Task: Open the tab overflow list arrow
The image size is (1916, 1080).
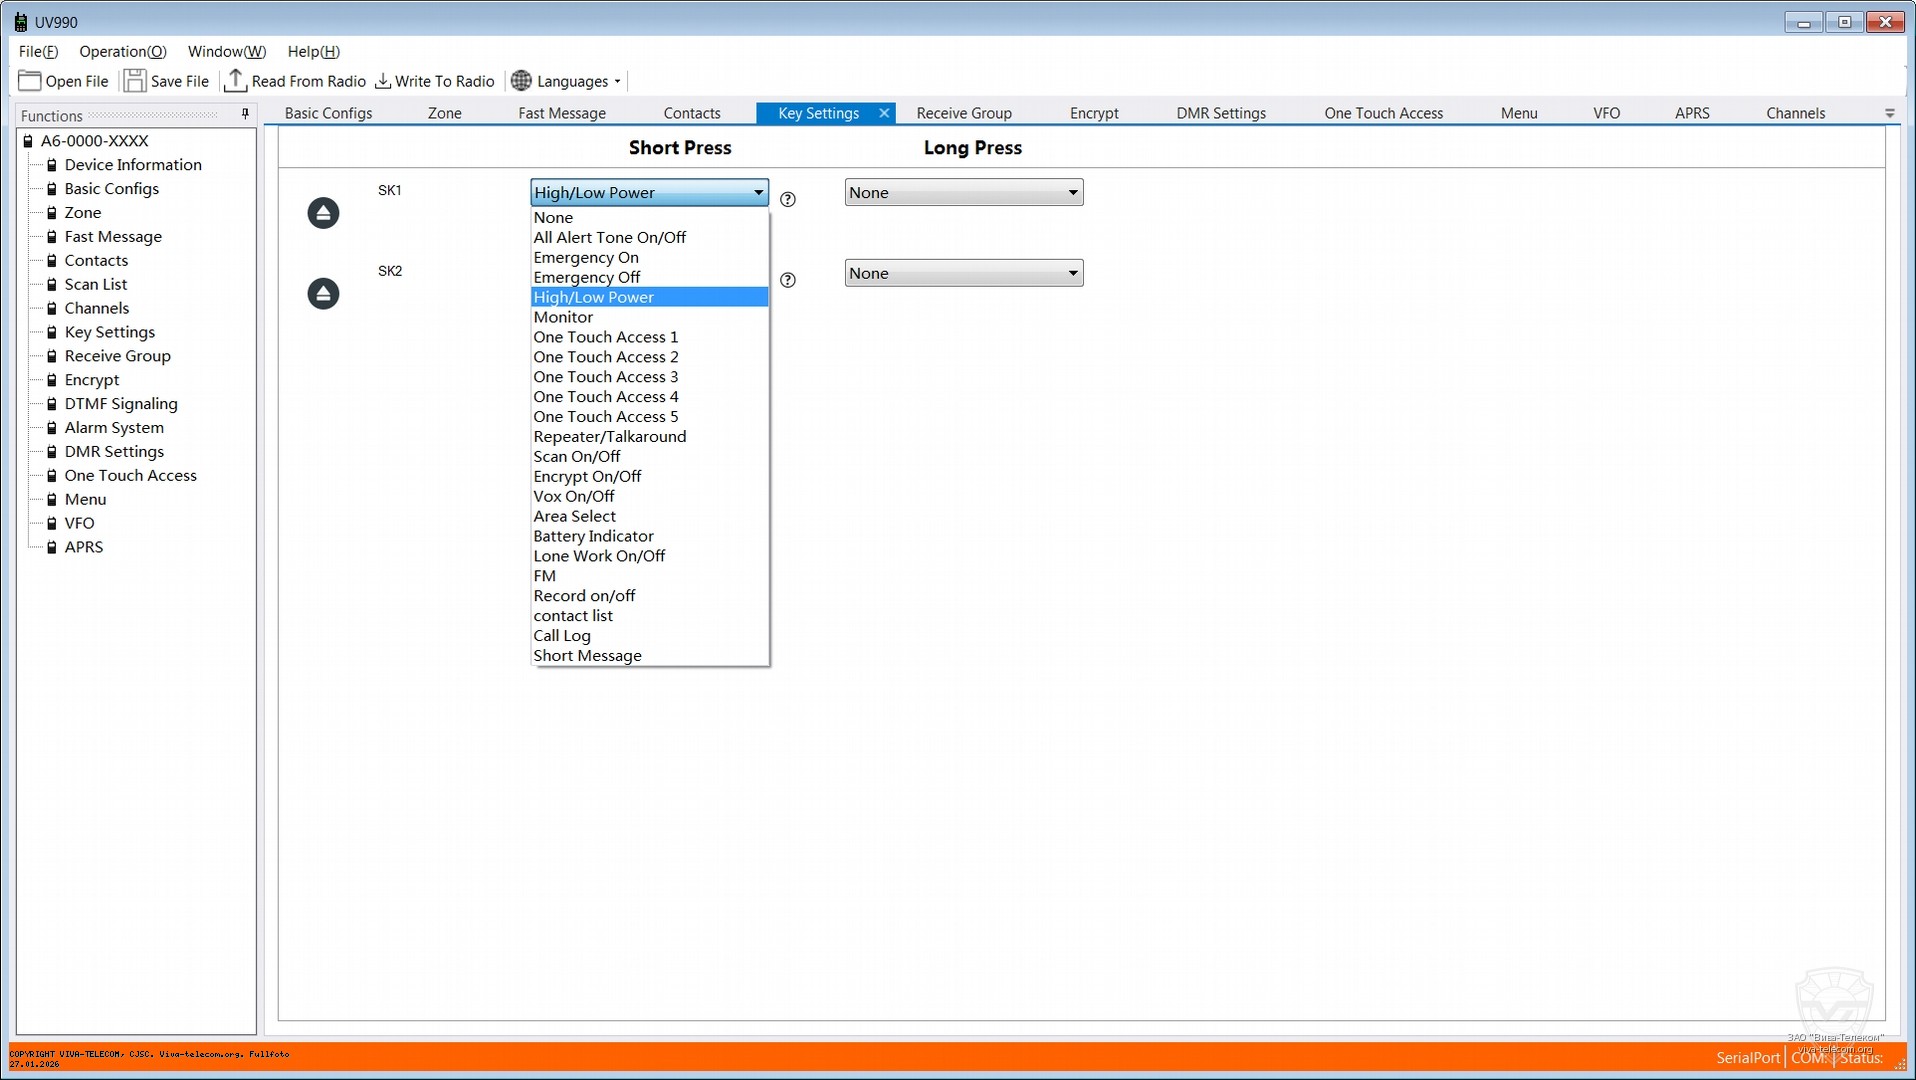Action: click(1889, 114)
